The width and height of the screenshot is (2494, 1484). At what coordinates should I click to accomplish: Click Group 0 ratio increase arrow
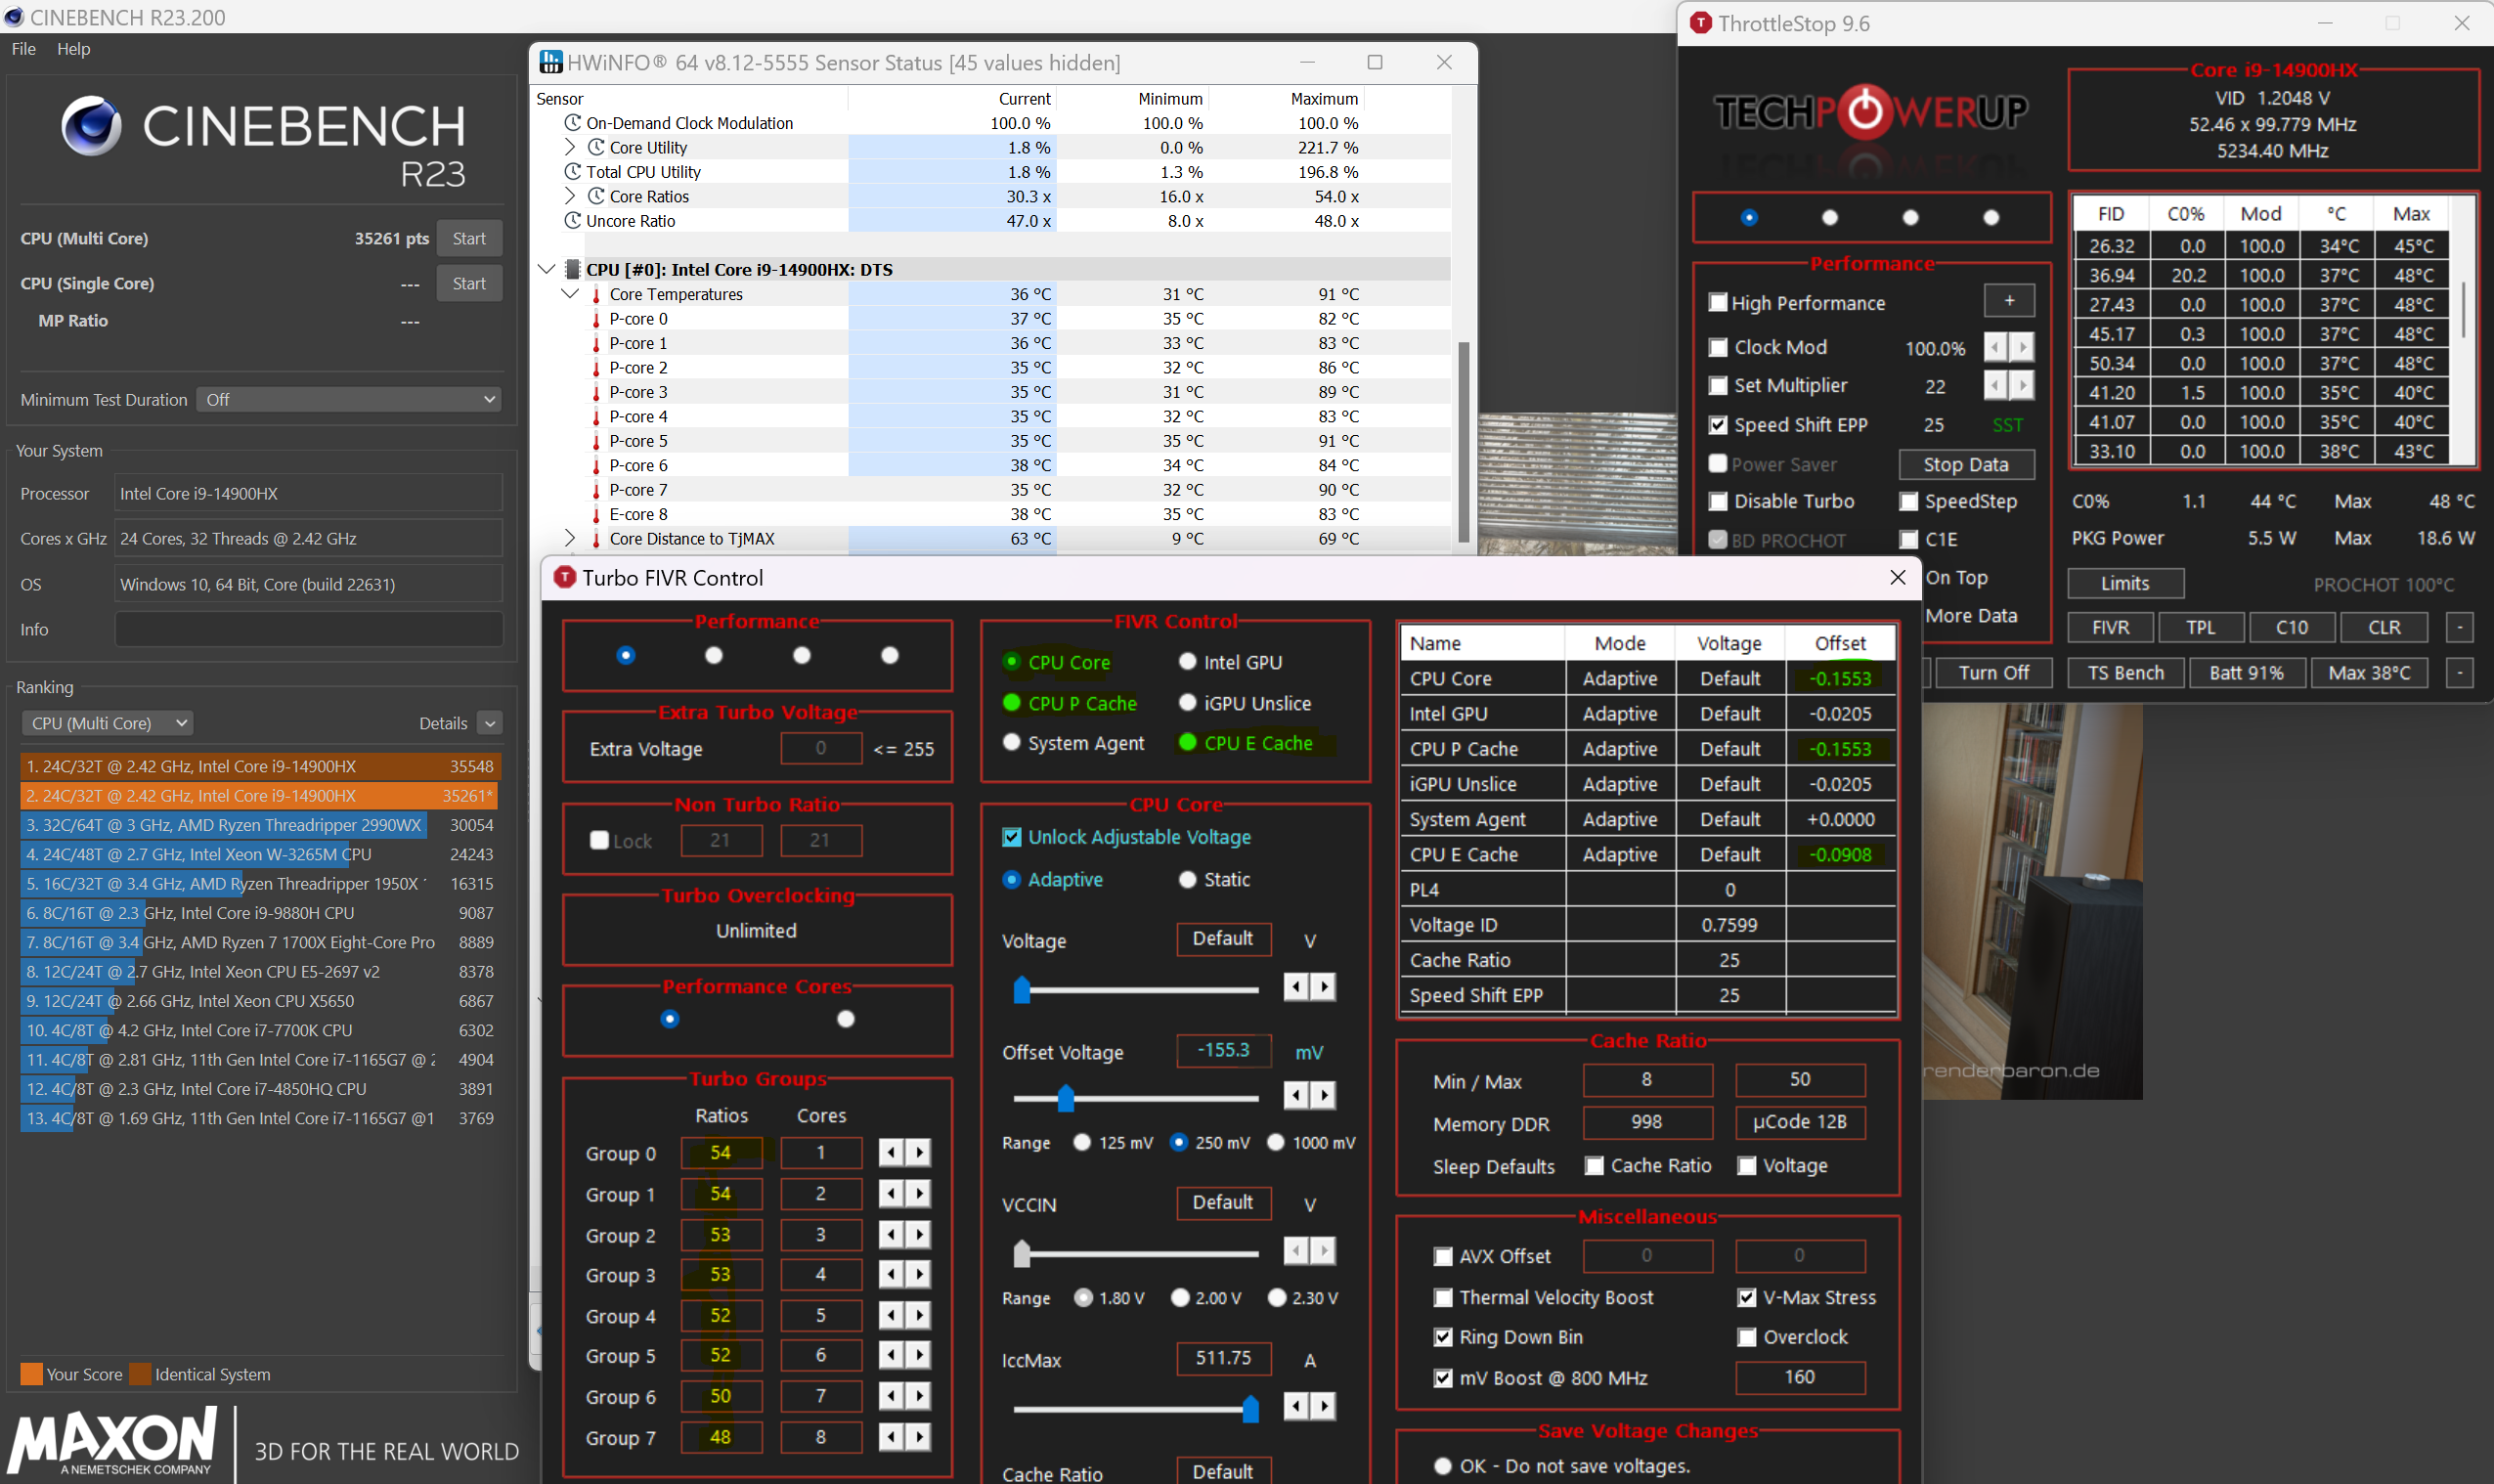click(918, 1153)
